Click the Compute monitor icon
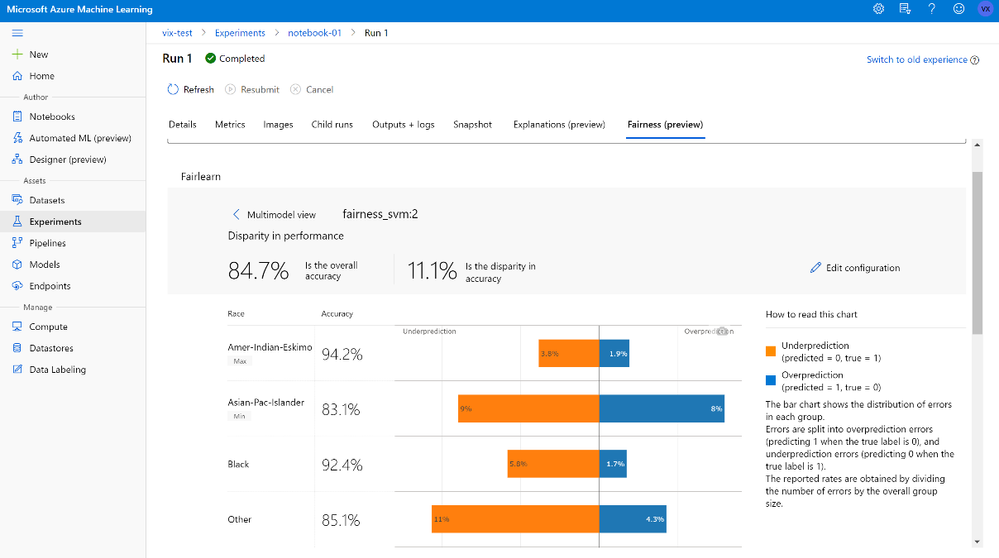The width and height of the screenshot is (999, 558). pyautogui.click(x=17, y=326)
